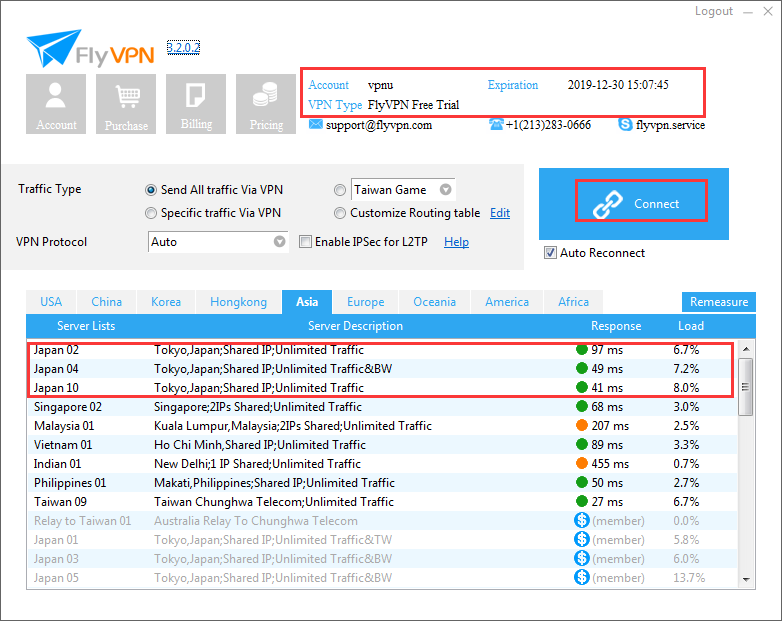The image size is (782, 621).
Task: Click orange status dot for Indian 01
Action: [582, 463]
